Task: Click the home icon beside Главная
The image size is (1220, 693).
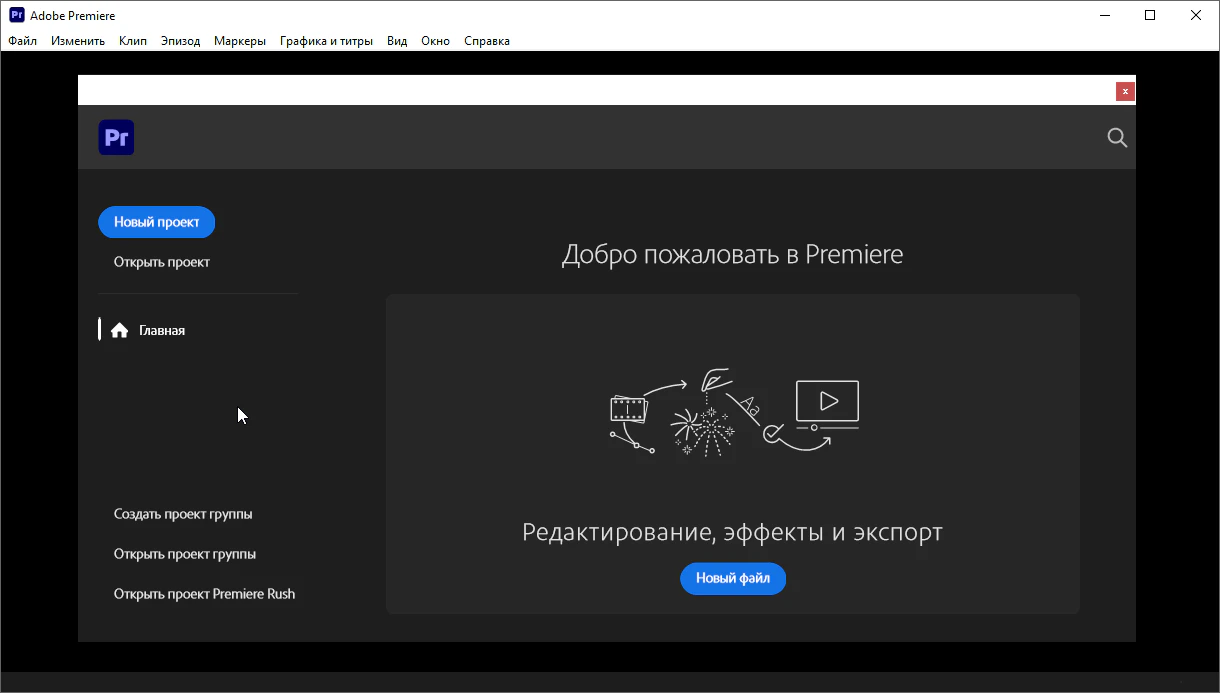Action: point(120,331)
